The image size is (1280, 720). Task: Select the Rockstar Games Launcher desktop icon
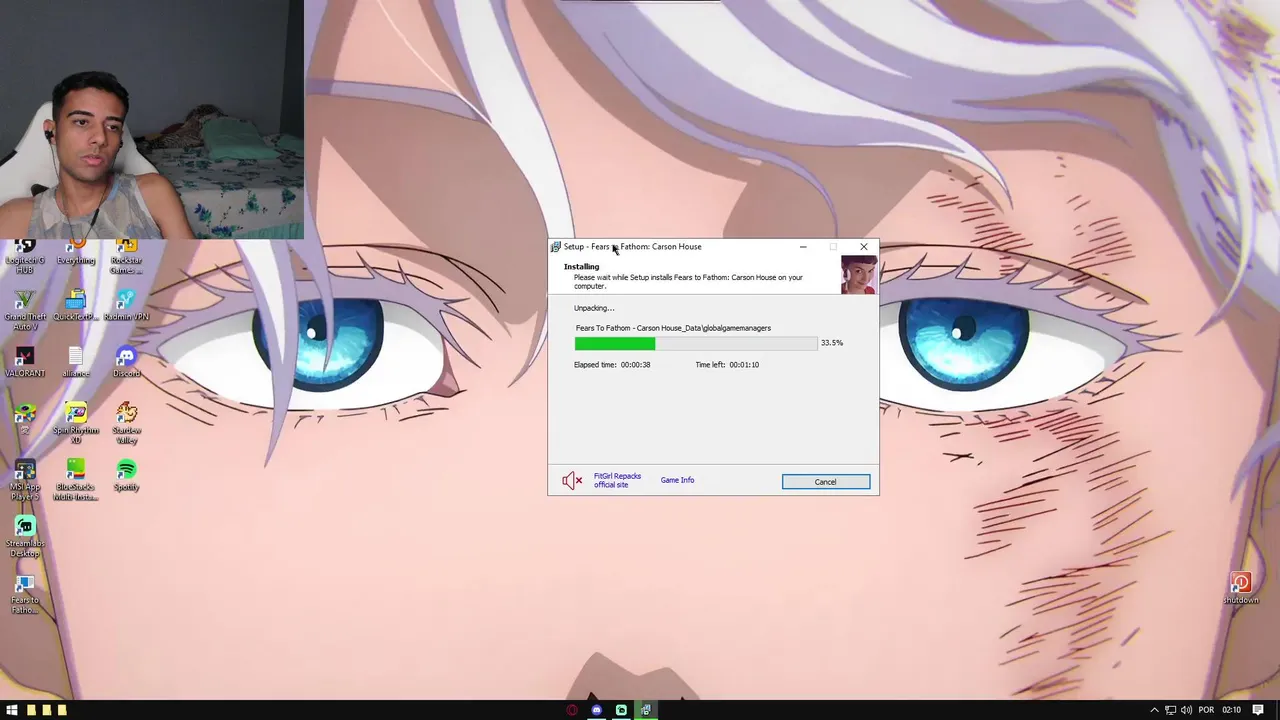click(x=126, y=257)
